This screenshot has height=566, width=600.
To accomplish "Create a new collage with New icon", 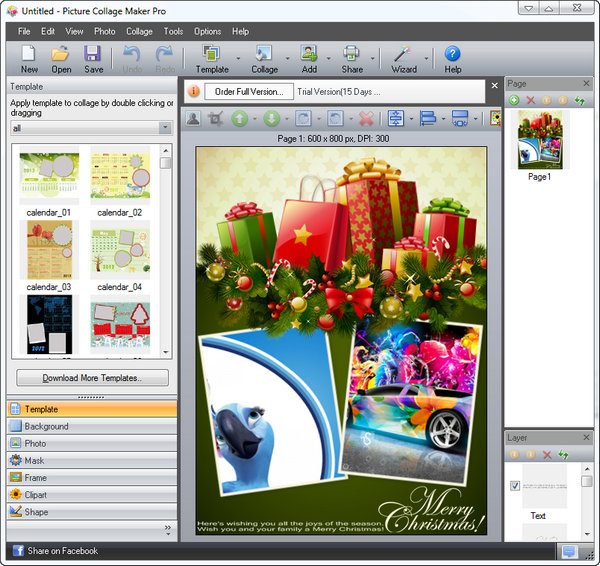I will (29, 54).
